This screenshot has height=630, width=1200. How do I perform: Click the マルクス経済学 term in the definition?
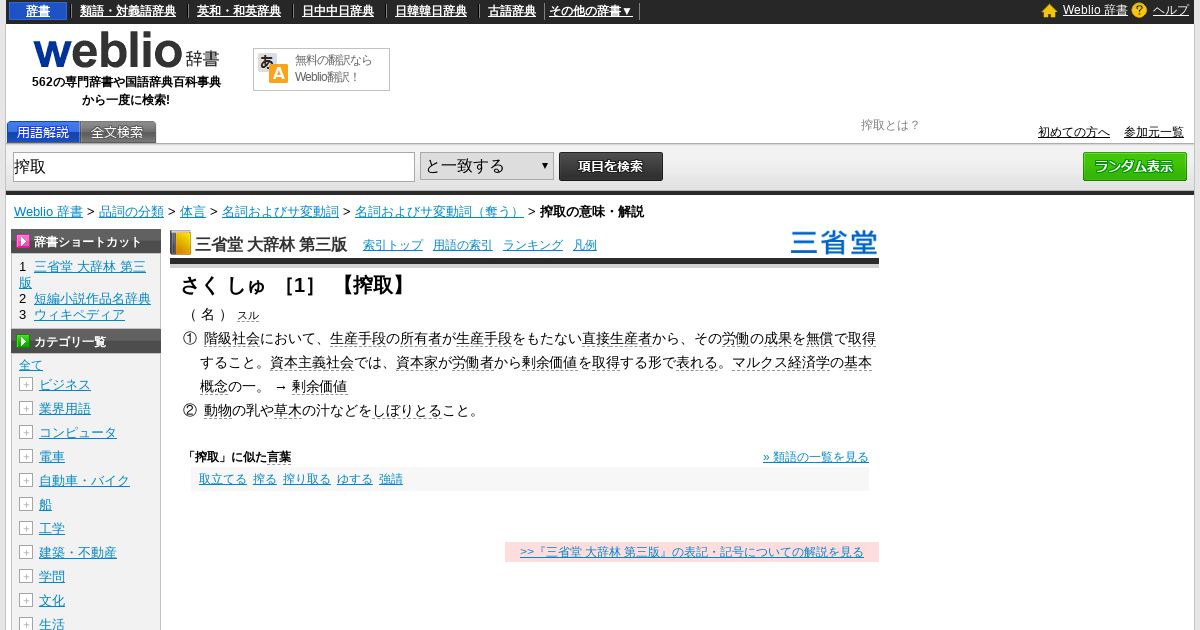click(x=781, y=362)
